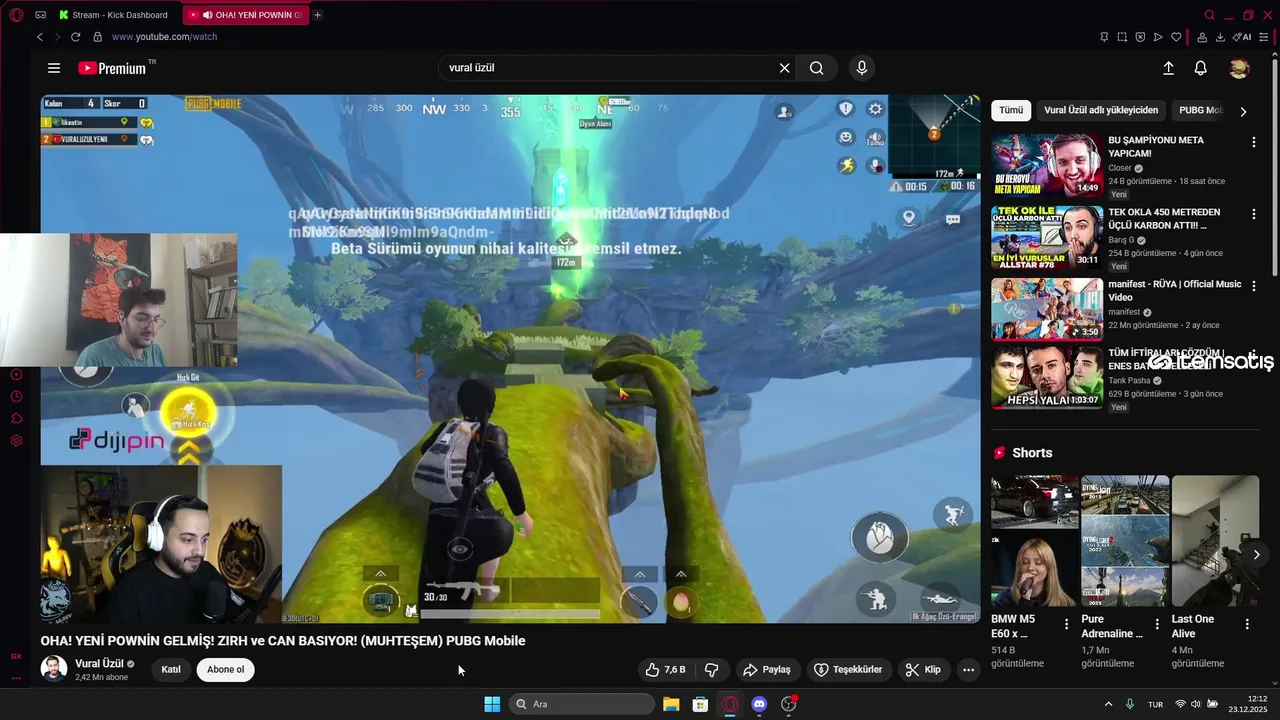
Task: Start voice search with microphone
Action: 862,68
